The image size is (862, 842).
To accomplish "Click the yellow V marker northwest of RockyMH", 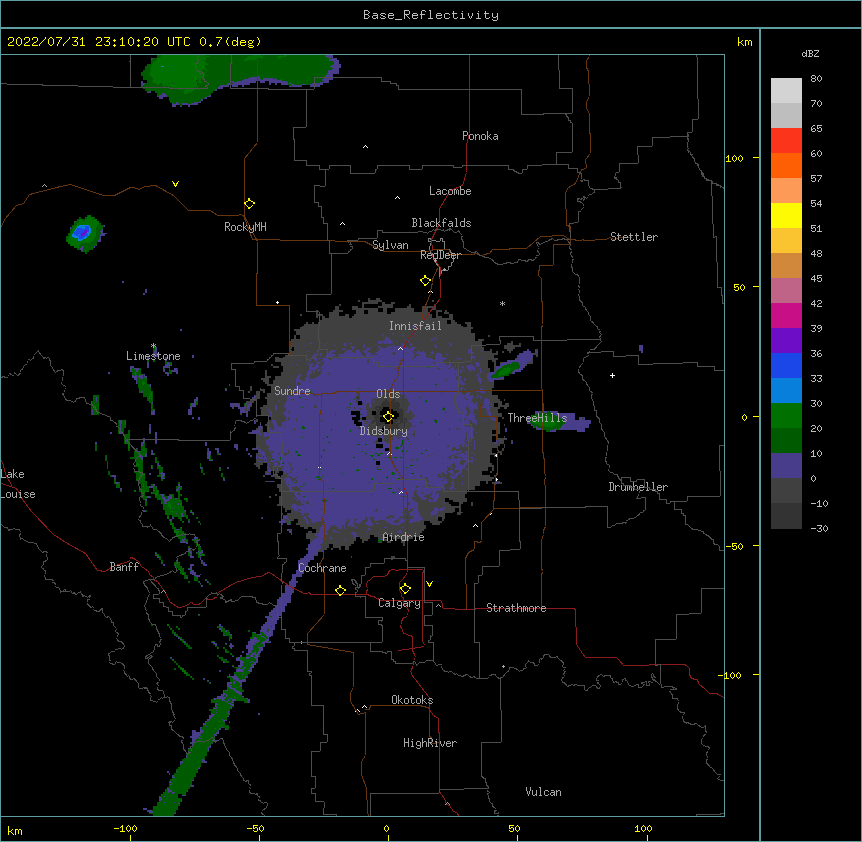I will 175,184.
